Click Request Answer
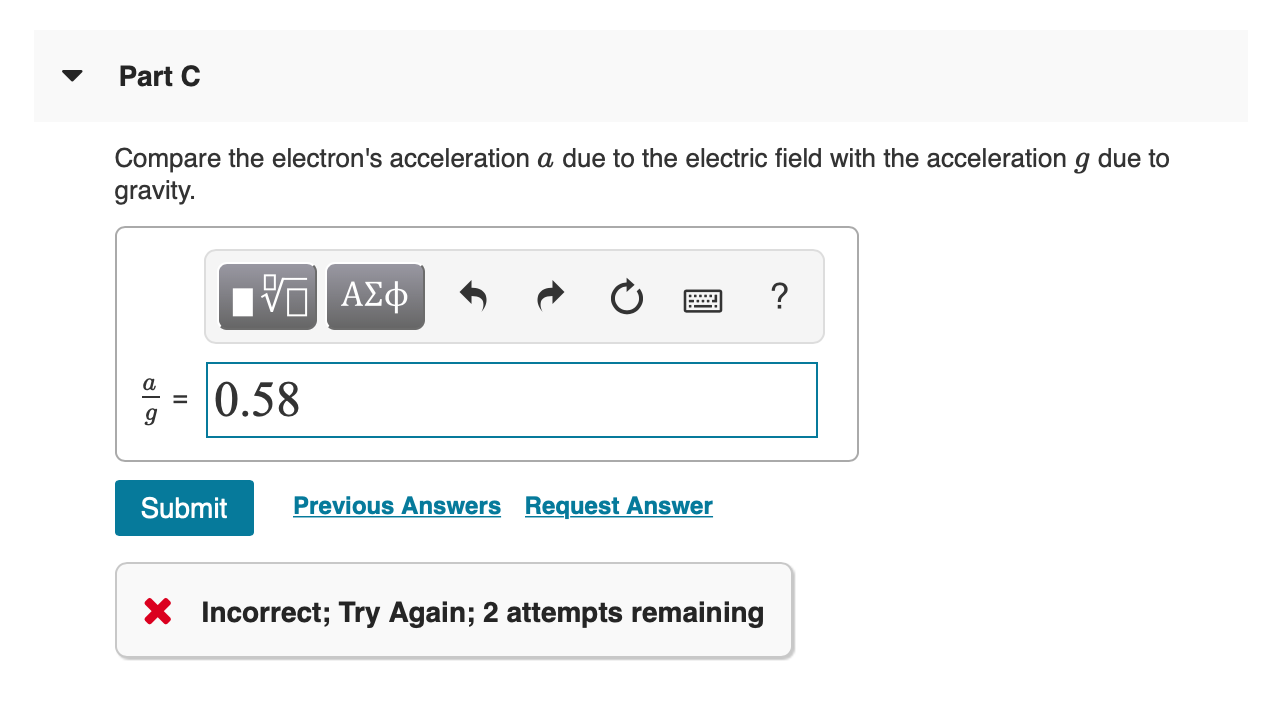 (618, 505)
